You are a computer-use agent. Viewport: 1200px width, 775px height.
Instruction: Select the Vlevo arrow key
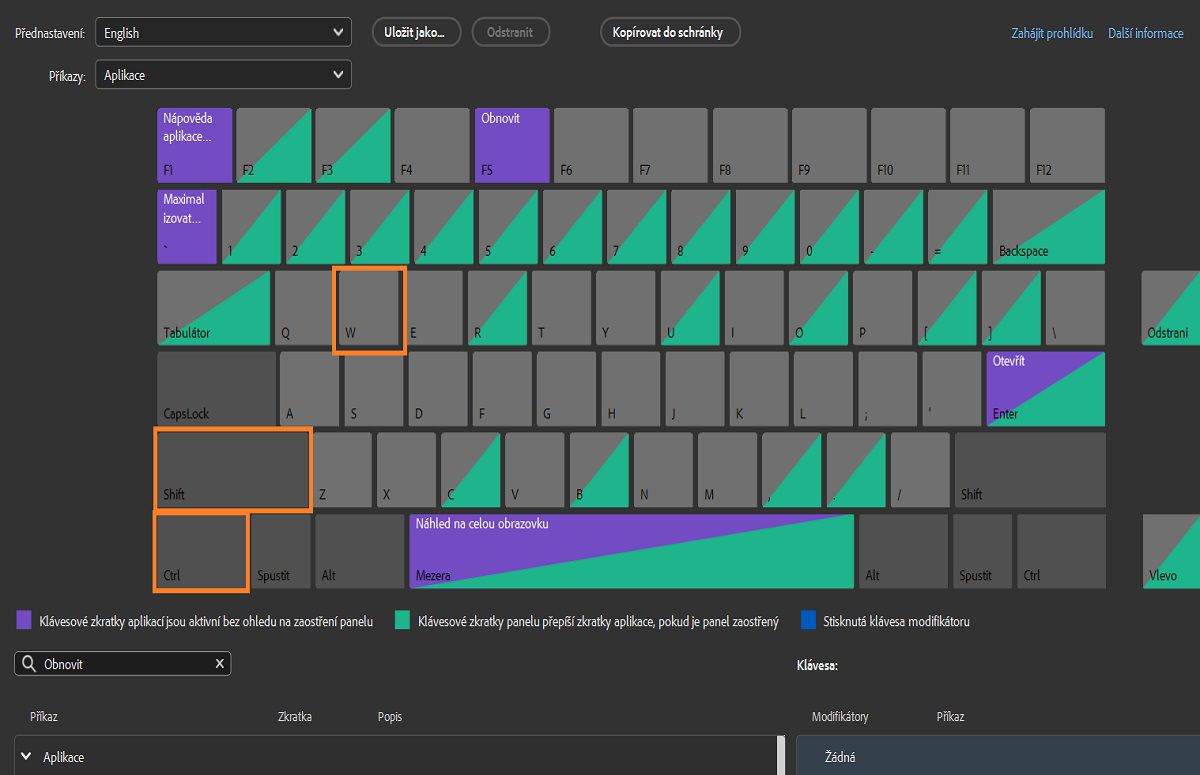[1171, 551]
